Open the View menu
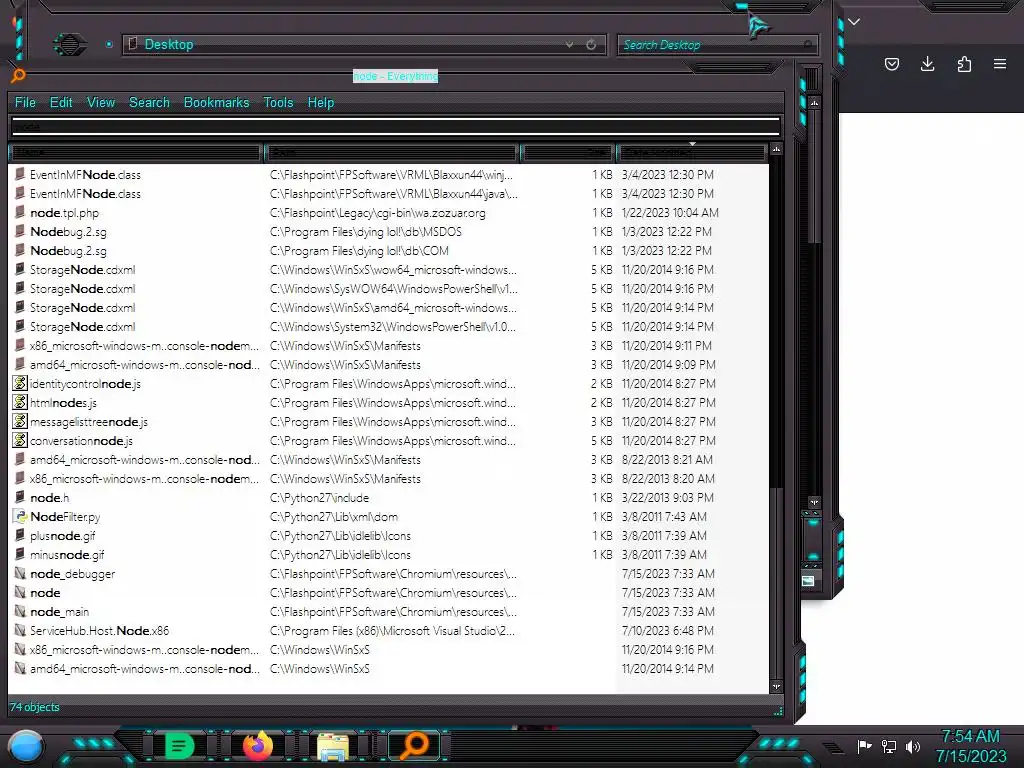The height and width of the screenshot is (768, 1024). (x=101, y=103)
